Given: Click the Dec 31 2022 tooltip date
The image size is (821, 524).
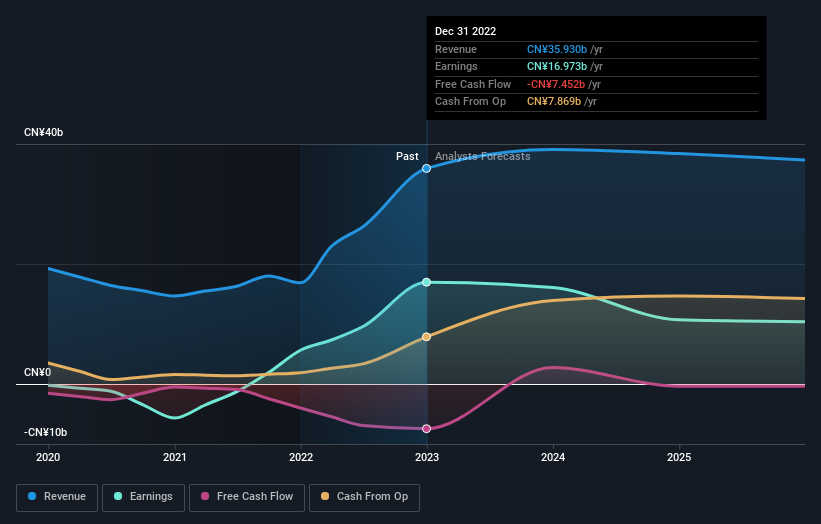Looking at the screenshot, I should click(465, 31).
